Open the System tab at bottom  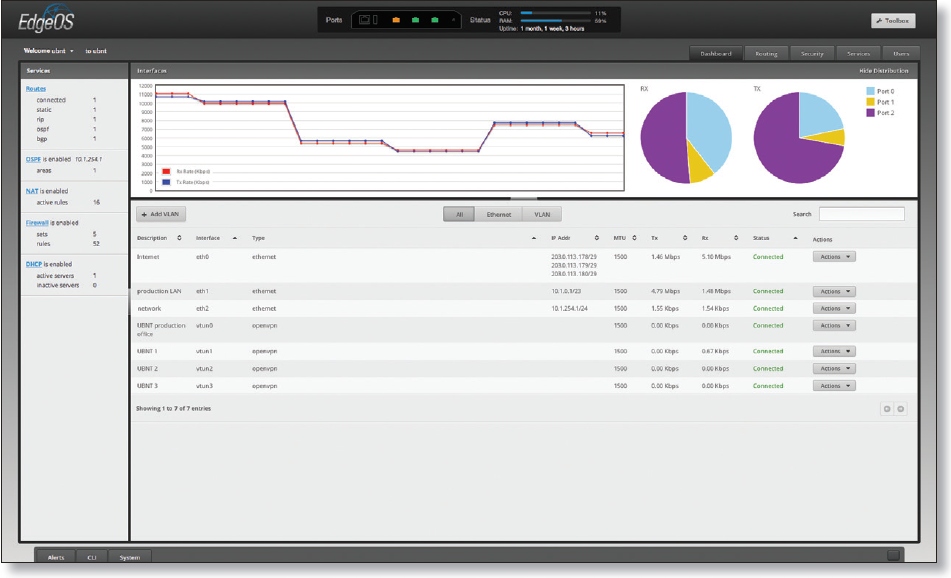click(129, 557)
